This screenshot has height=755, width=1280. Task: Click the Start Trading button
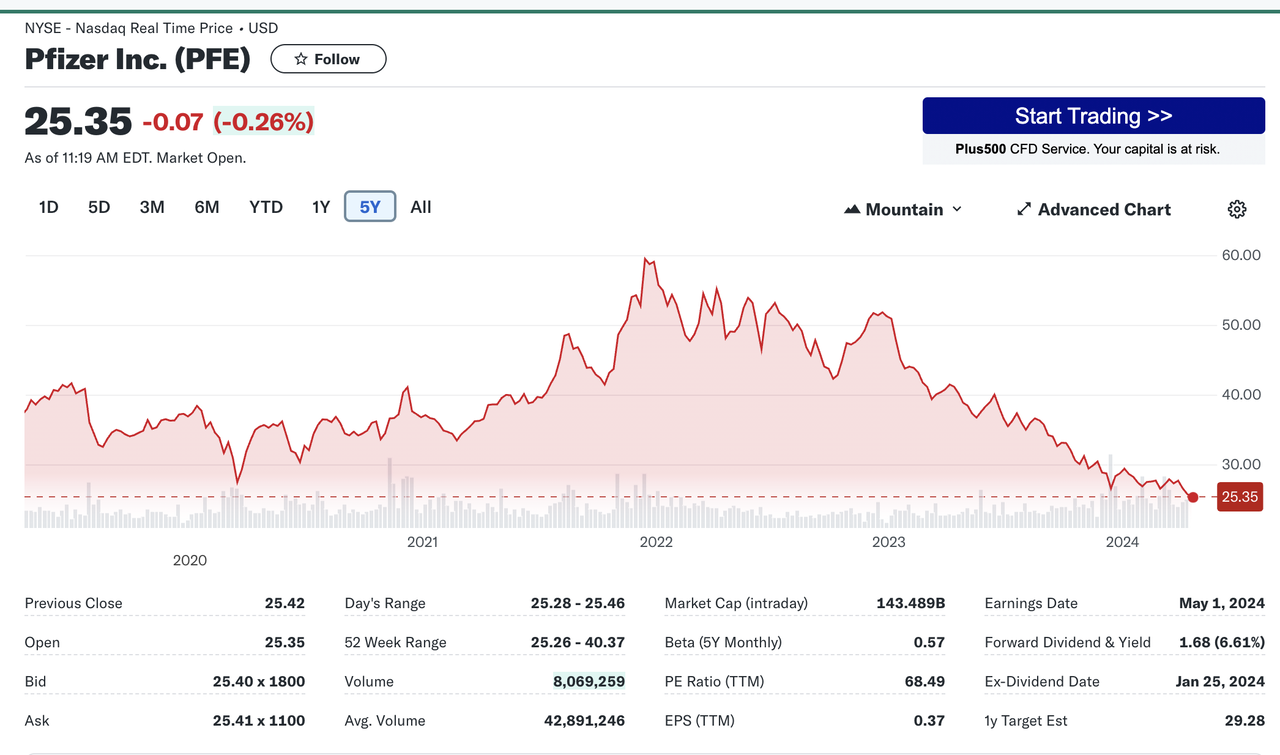coord(1093,116)
